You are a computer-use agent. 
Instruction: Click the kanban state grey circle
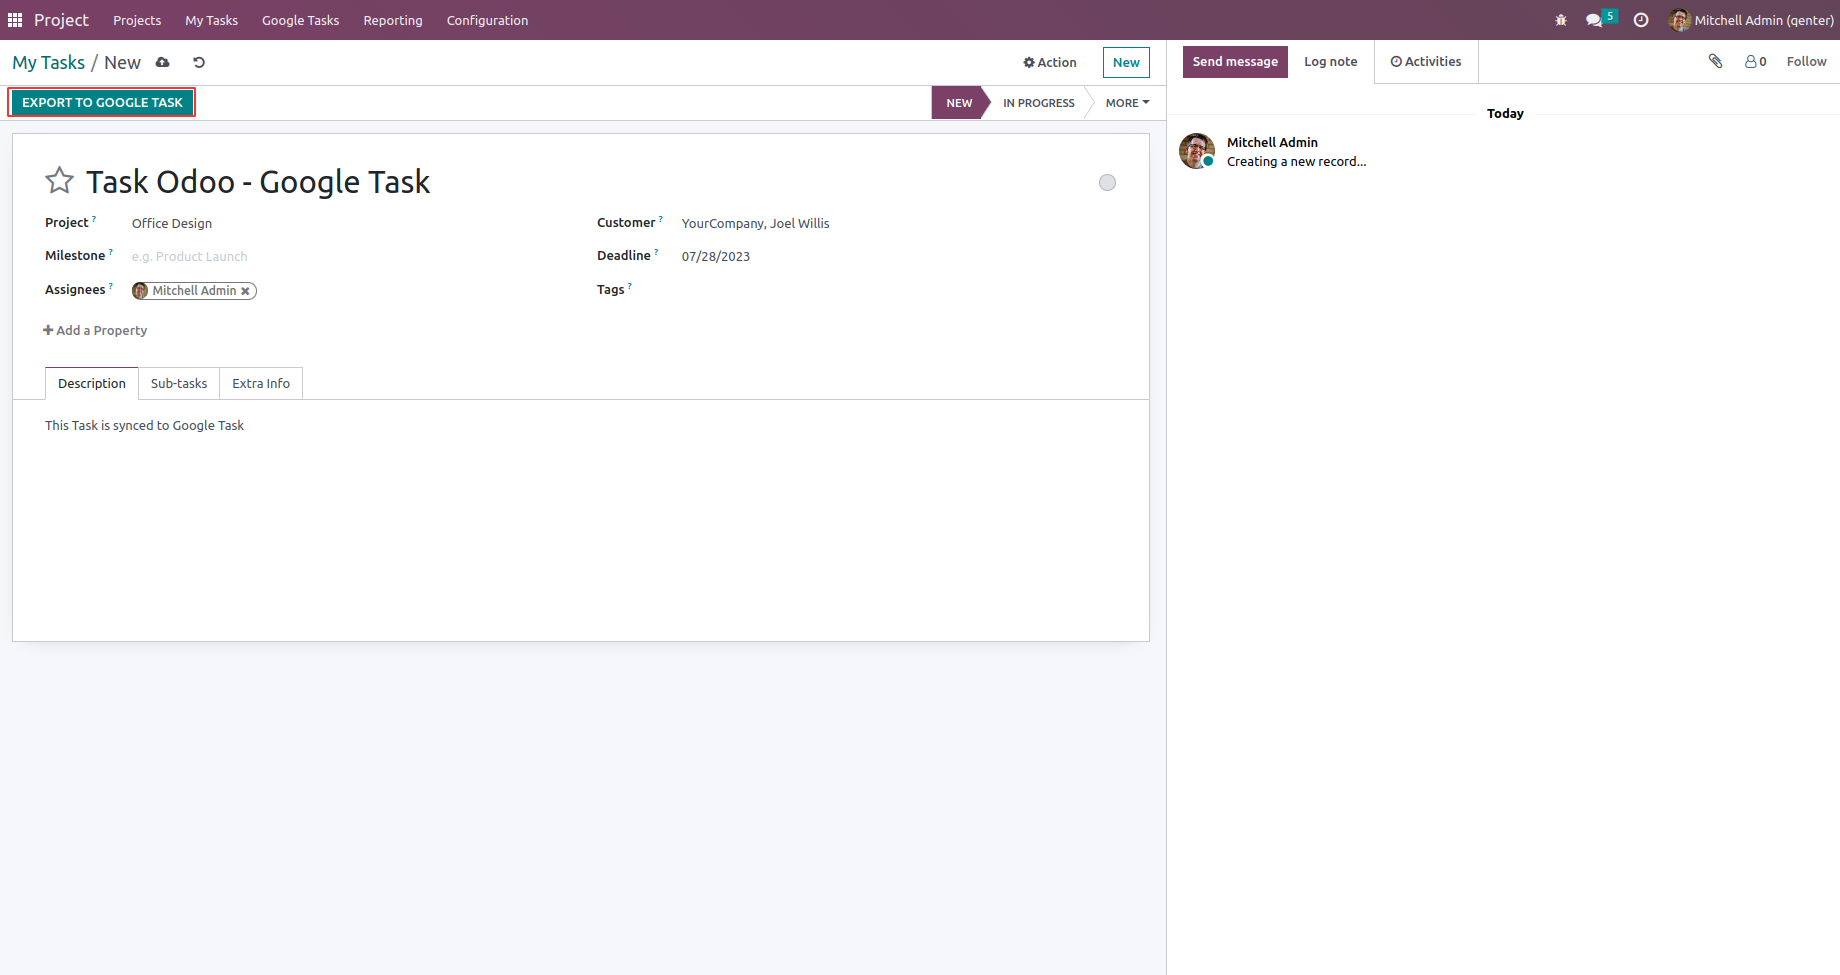point(1107,182)
